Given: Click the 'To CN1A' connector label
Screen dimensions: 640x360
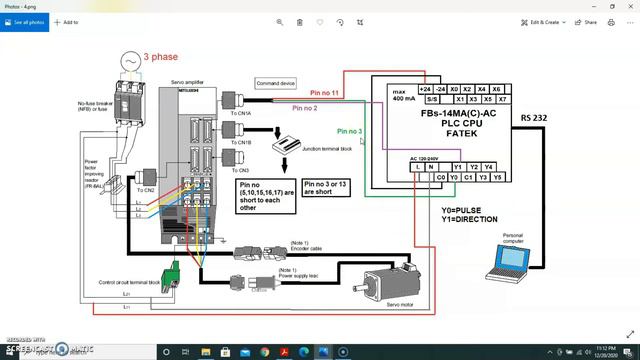Looking at the screenshot, I should (x=241, y=113).
